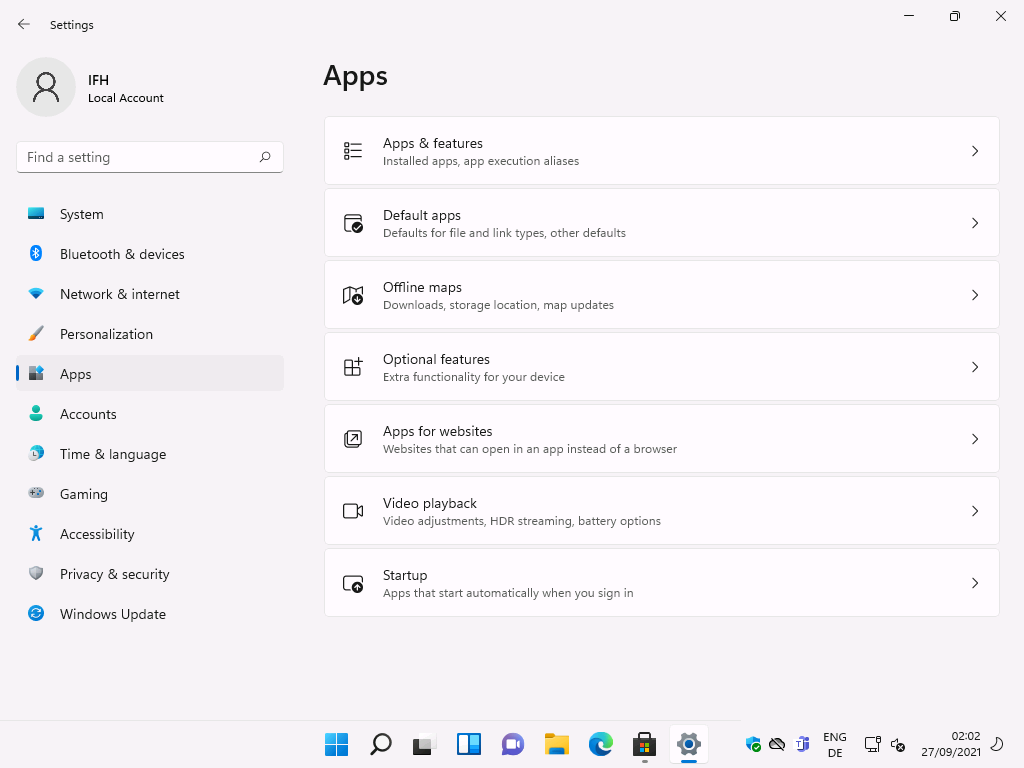Open File Explorer from taskbar
Screen dimensions: 1024x768
coord(557,744)
